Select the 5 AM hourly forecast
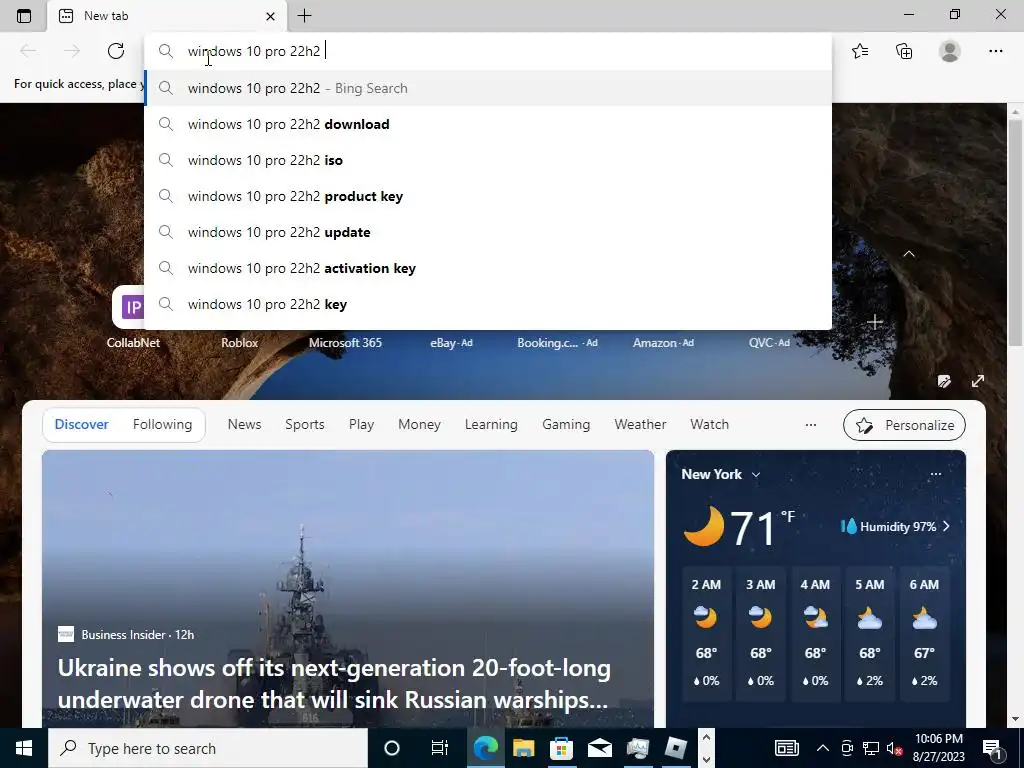The image size is (1024, 768). click(x=869, y=633)
